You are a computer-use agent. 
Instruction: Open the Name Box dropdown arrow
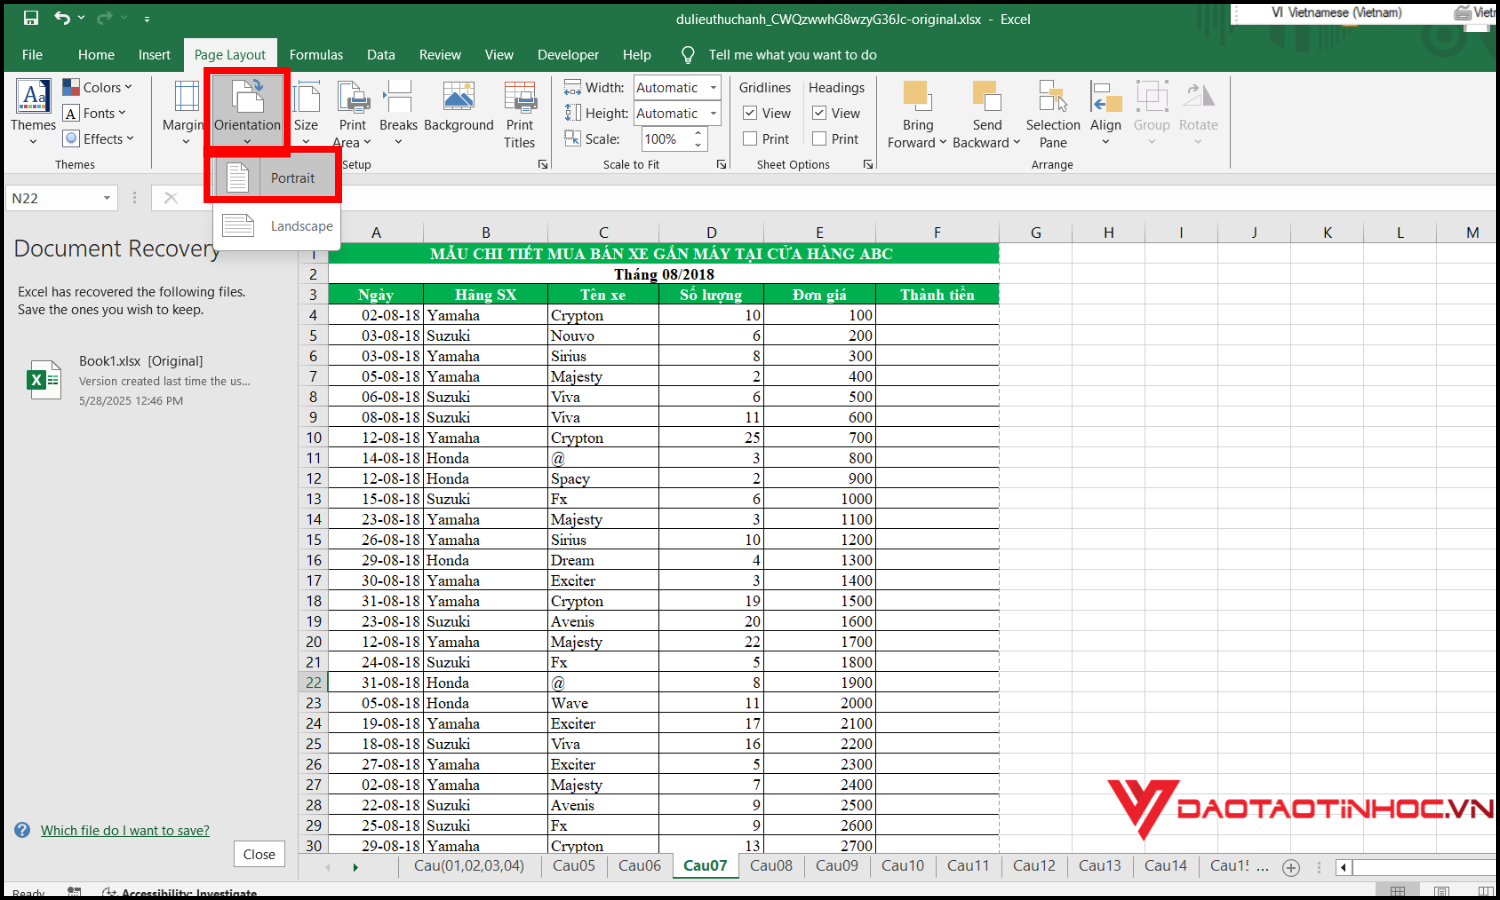point(107,198)
